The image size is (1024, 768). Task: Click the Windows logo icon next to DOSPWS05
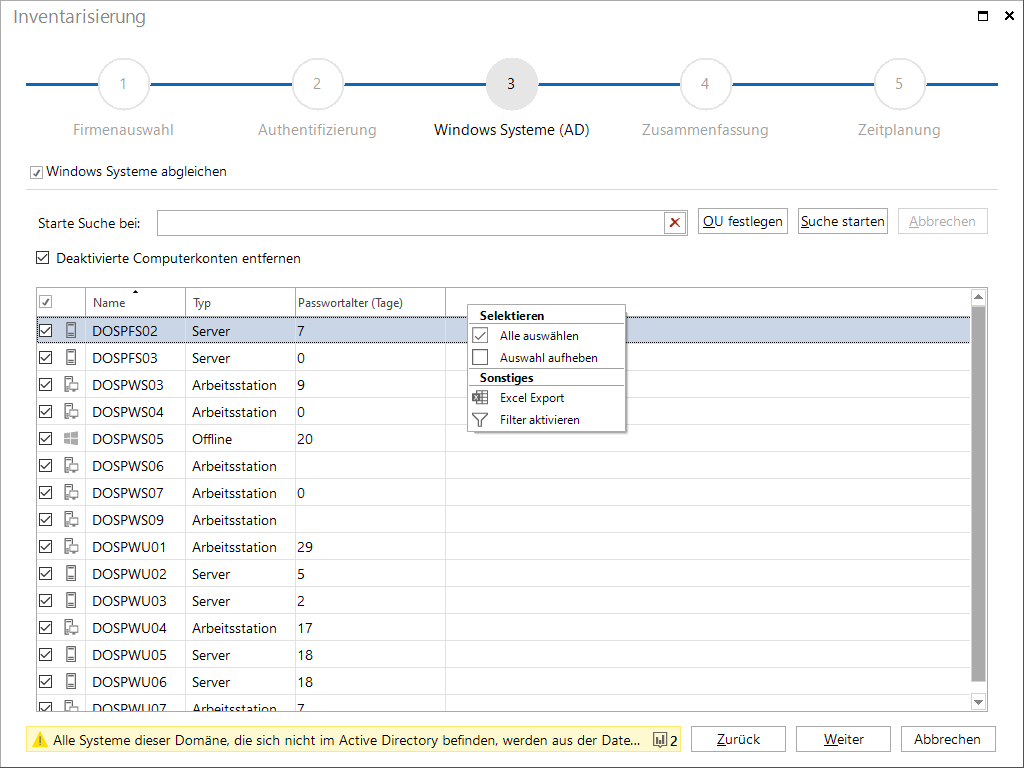71,439
